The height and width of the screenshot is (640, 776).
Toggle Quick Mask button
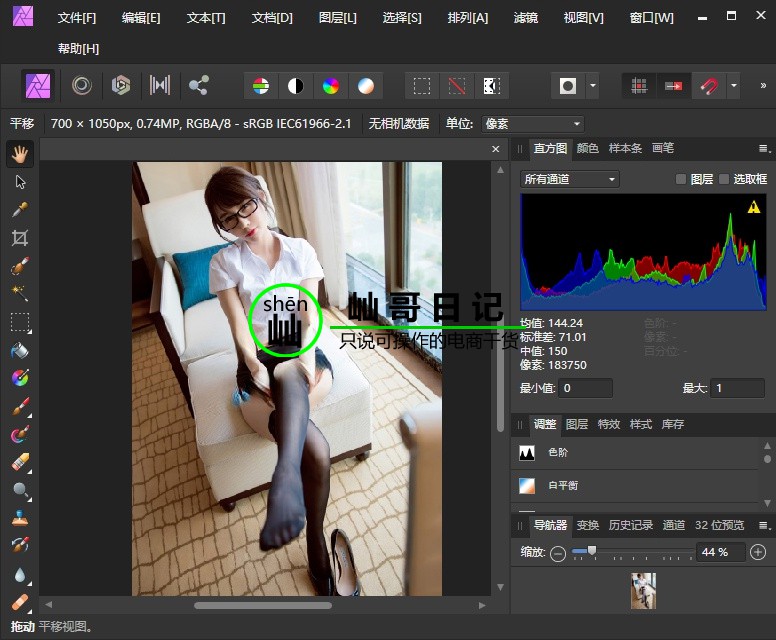(568, 86)
